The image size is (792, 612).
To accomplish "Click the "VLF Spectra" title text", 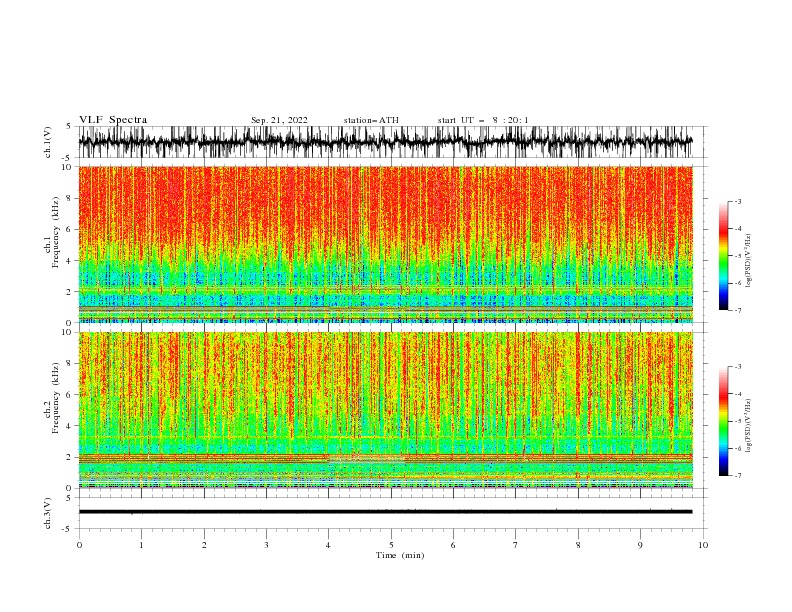I will click(113, 120).
